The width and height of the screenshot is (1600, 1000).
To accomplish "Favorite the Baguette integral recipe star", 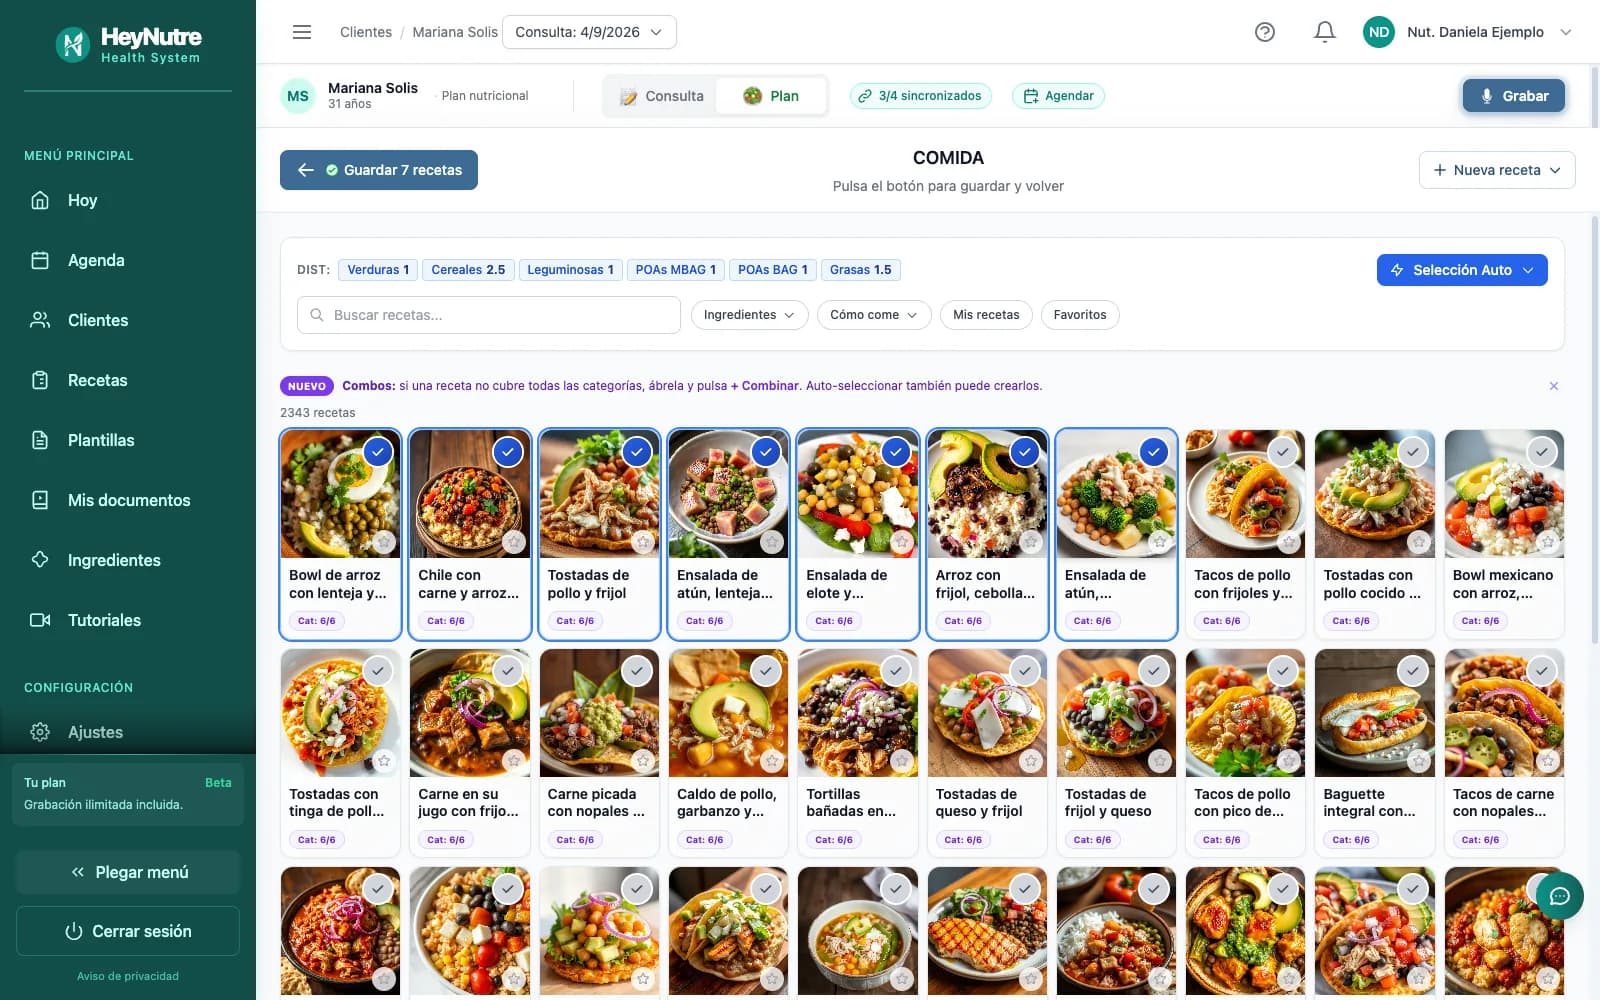I will [1419, 761].
